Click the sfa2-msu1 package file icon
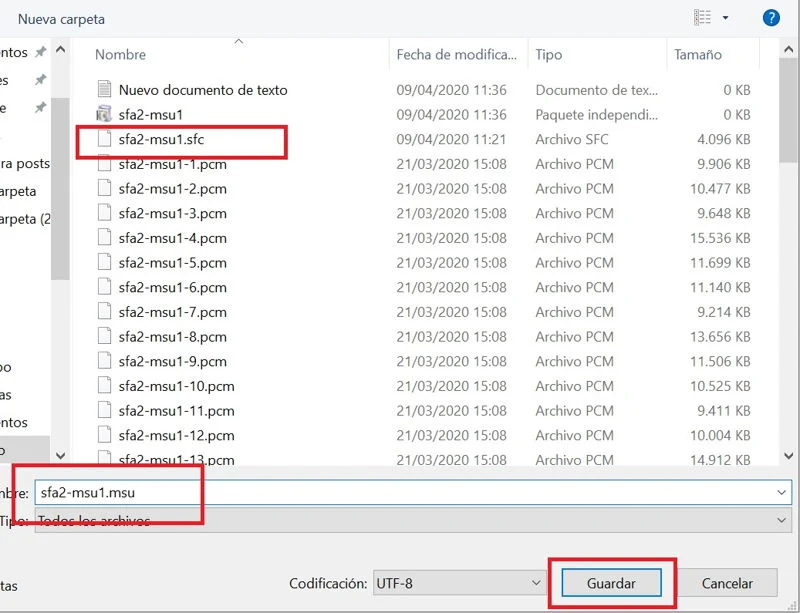Image resolution: width=800 pixels, height=613 pixels. tap(105, 114)
